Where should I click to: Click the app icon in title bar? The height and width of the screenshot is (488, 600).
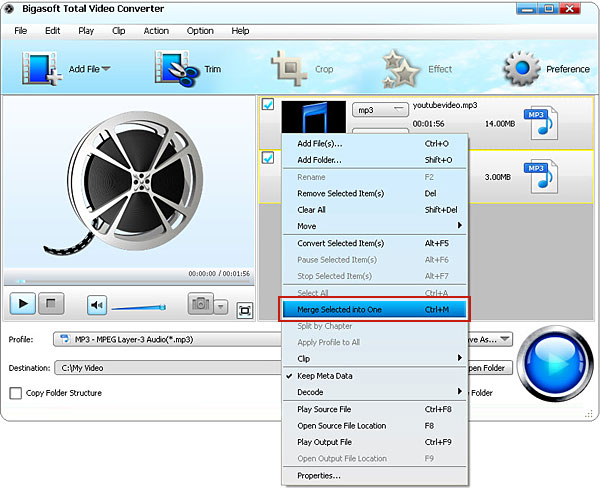point(10,9)
